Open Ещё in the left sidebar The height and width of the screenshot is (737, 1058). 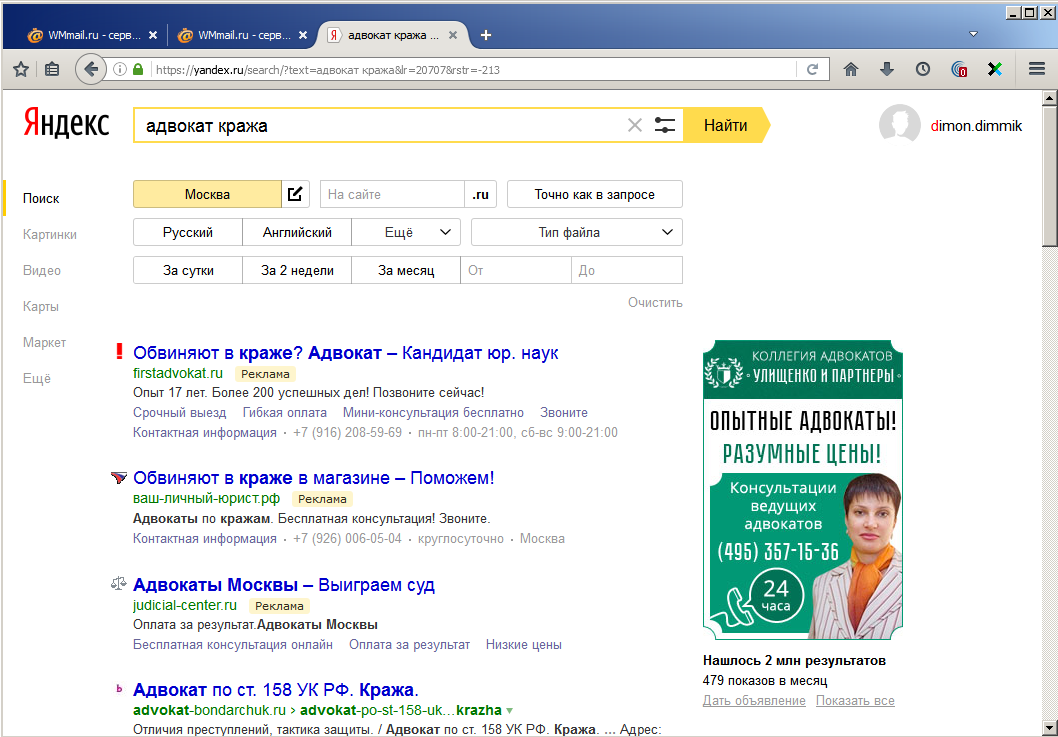point(37,379)
